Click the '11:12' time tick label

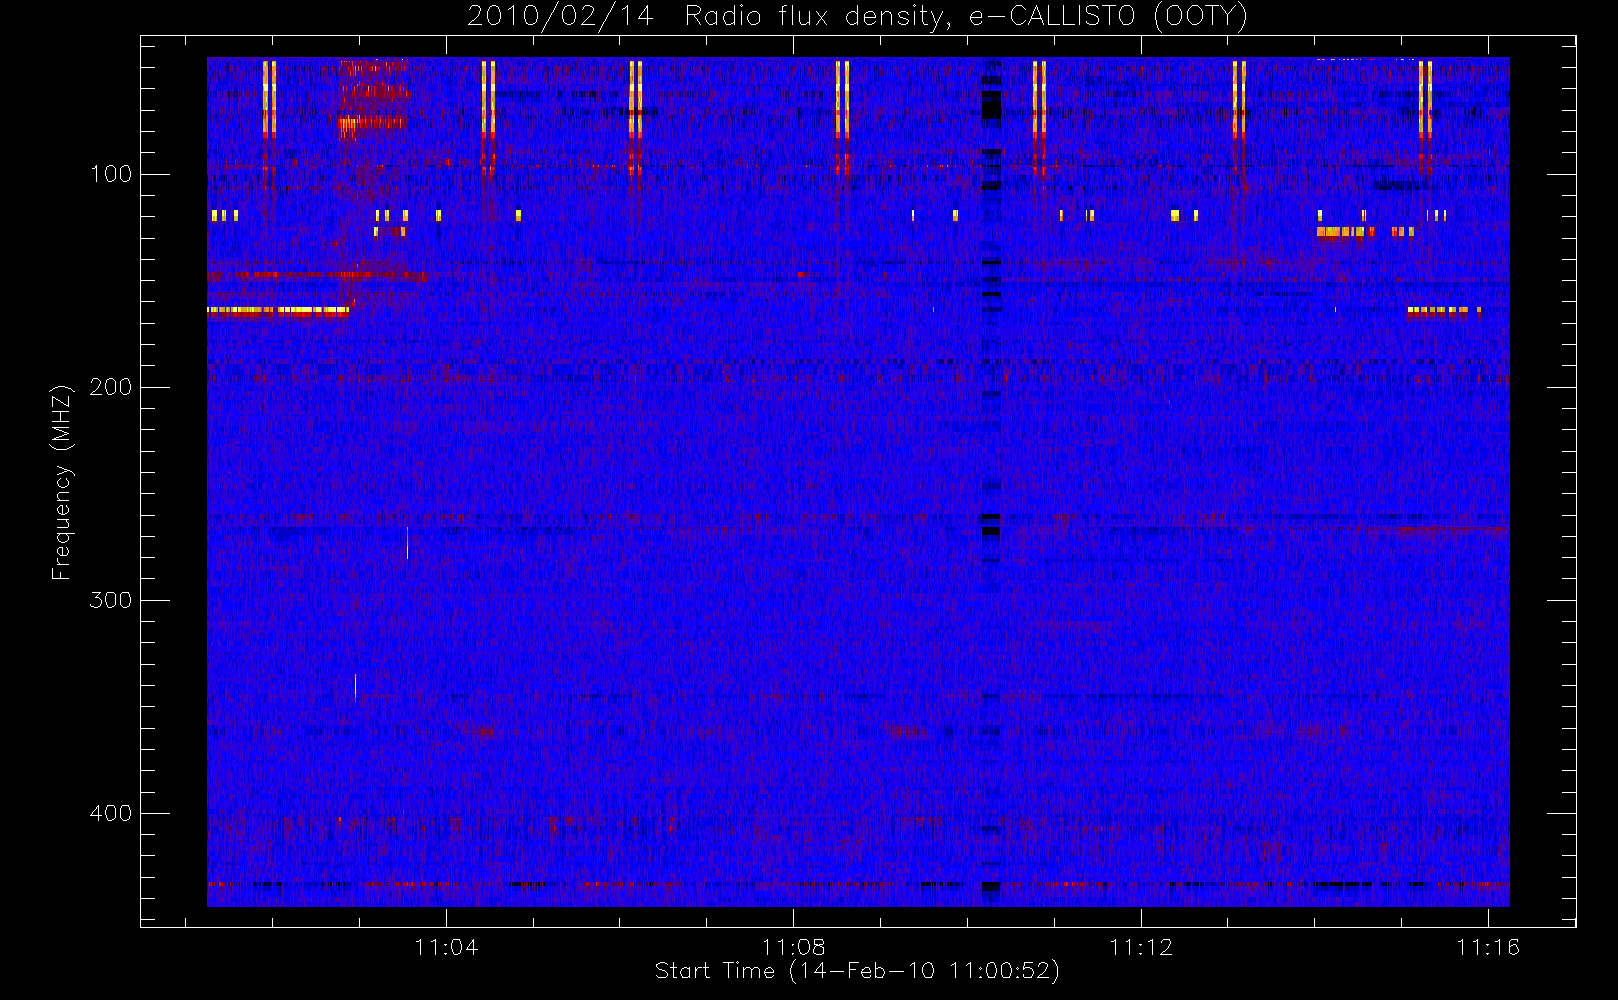pos(1141,947)
